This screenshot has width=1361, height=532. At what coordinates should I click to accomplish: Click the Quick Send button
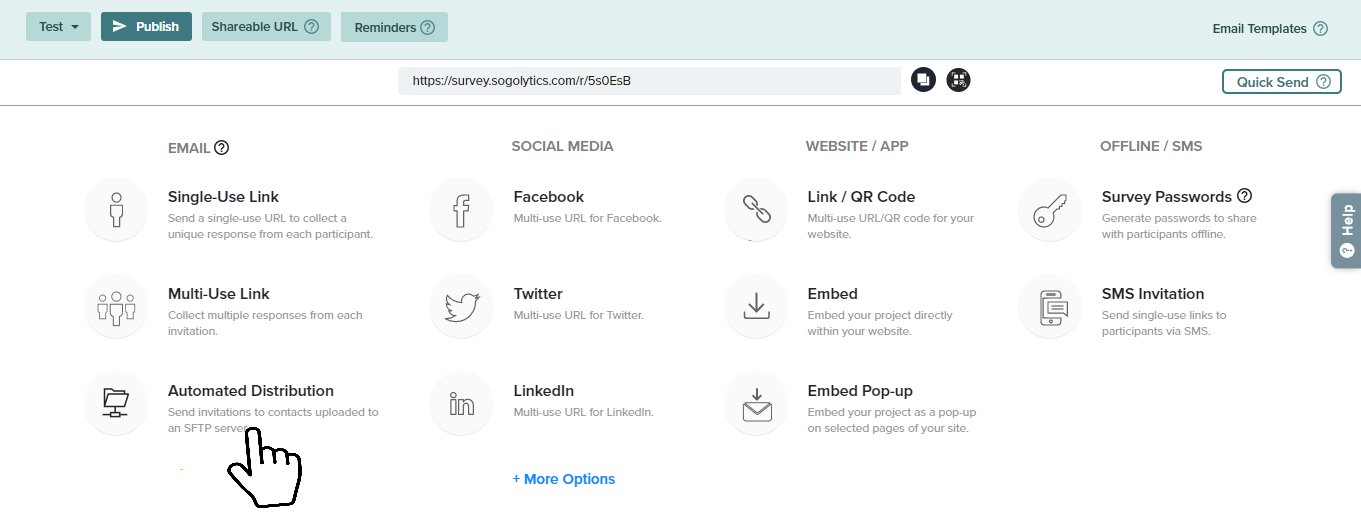click(x=1281, y=82)
